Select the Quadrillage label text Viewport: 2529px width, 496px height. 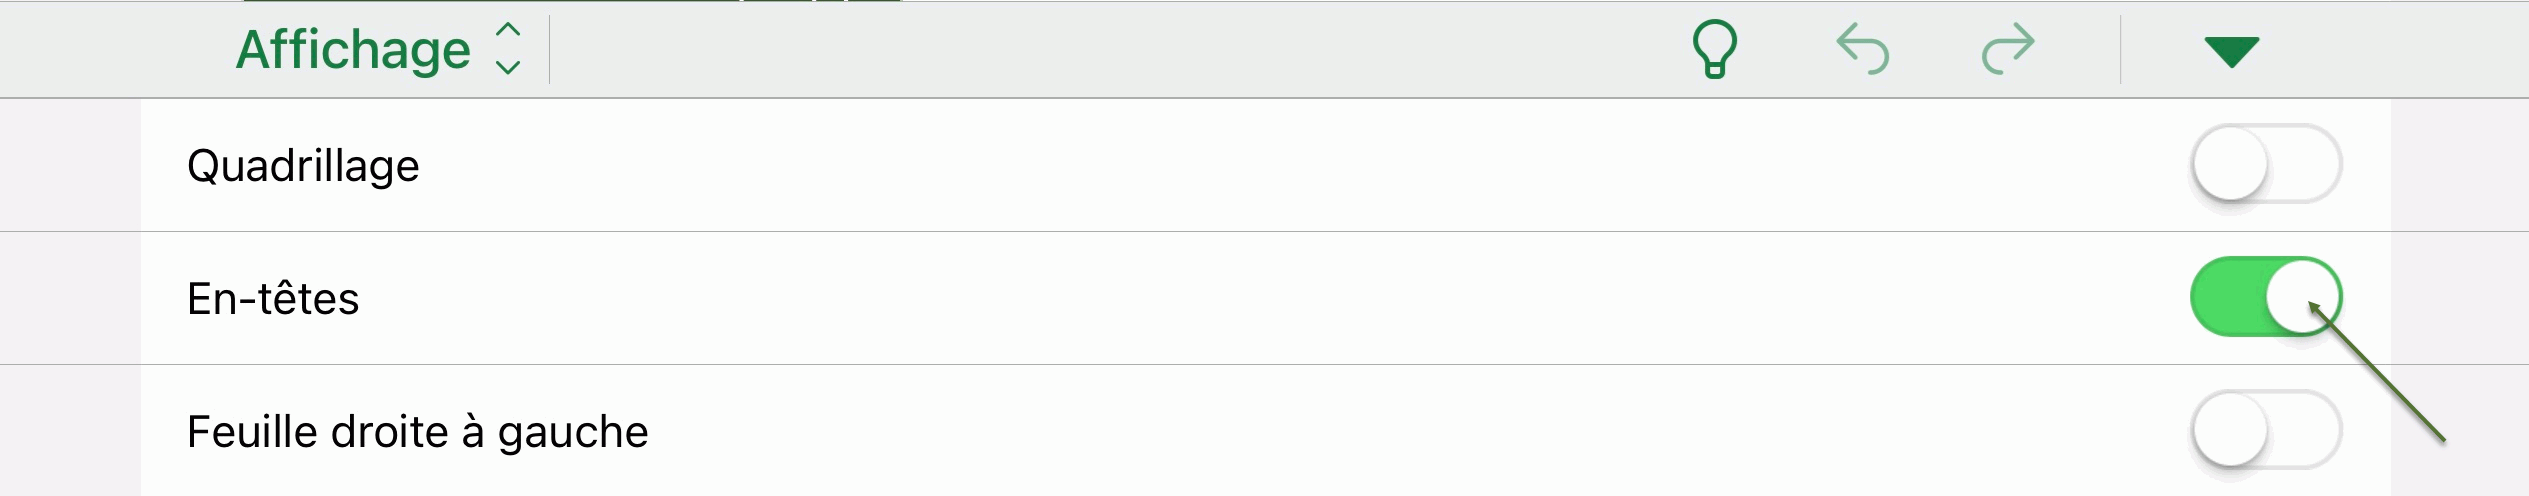point(303,166)
